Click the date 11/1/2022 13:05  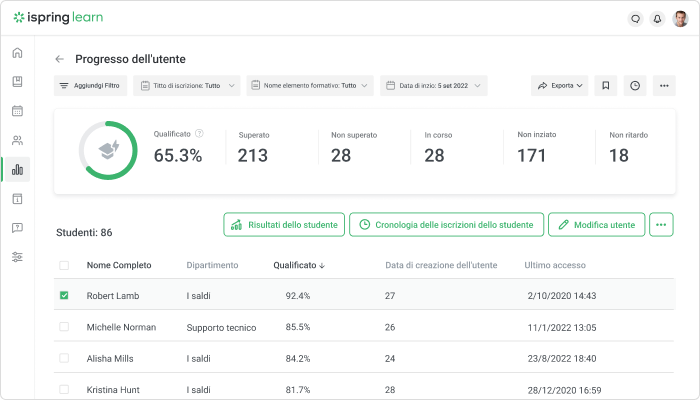pyautogui.click(x=562, y=327)
